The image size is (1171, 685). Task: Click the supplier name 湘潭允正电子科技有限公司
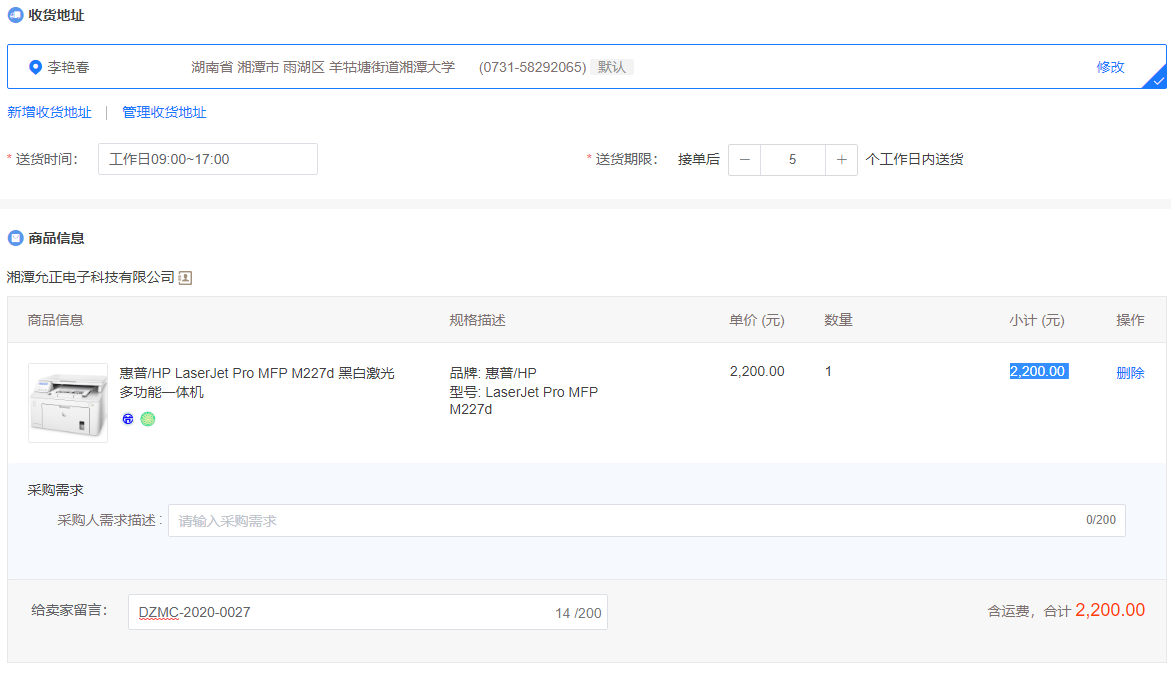point(90,277)
